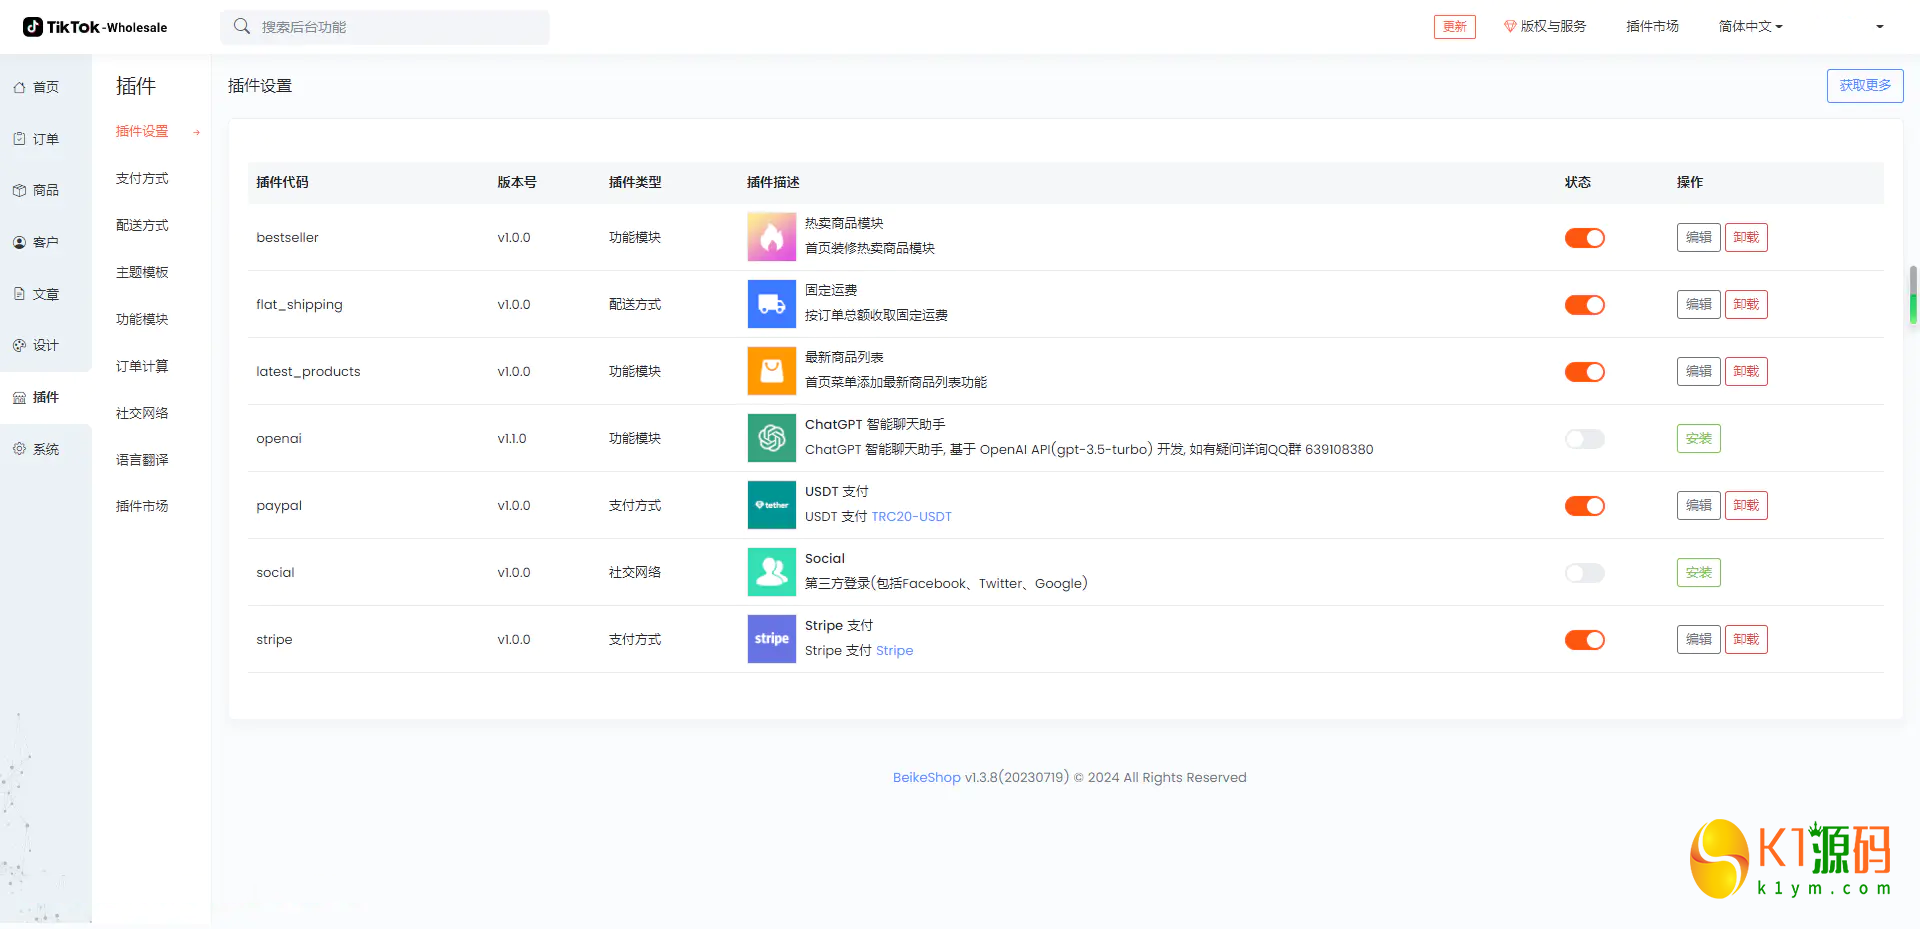Click the latest_products shopping bag icon
This screenshot has height=929, width=1920.
771,371
